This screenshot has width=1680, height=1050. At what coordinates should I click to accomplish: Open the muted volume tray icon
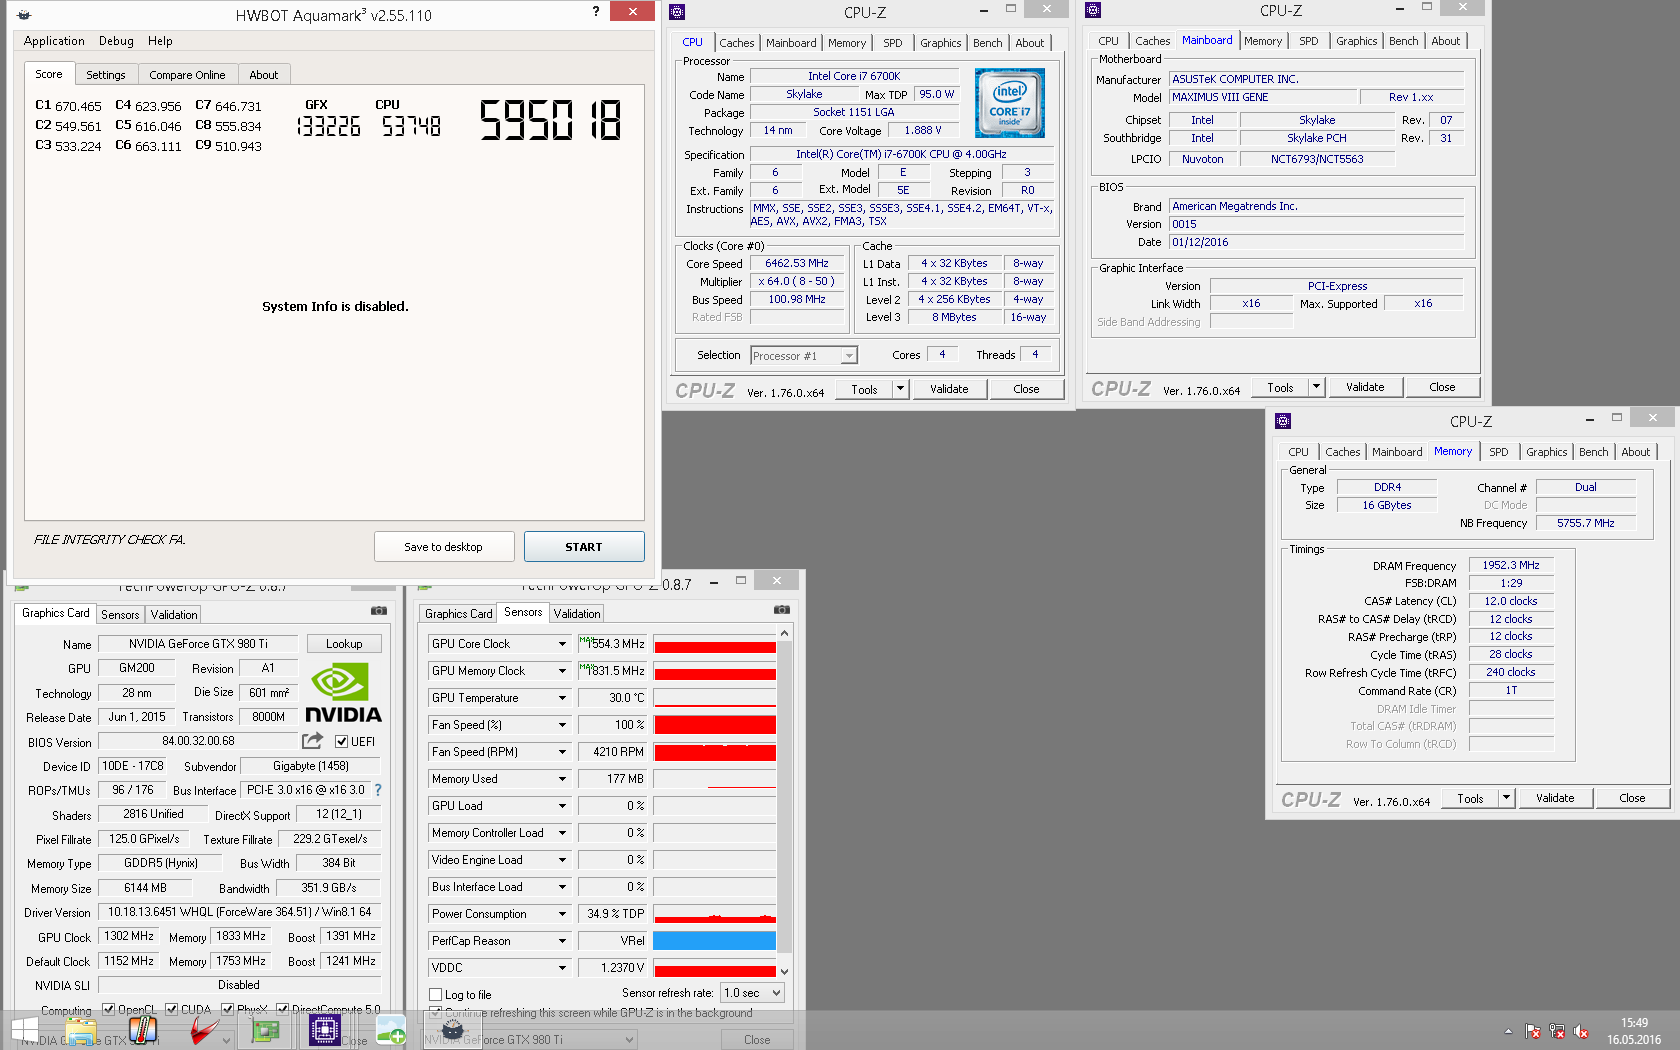(x=1581, y=1031)
